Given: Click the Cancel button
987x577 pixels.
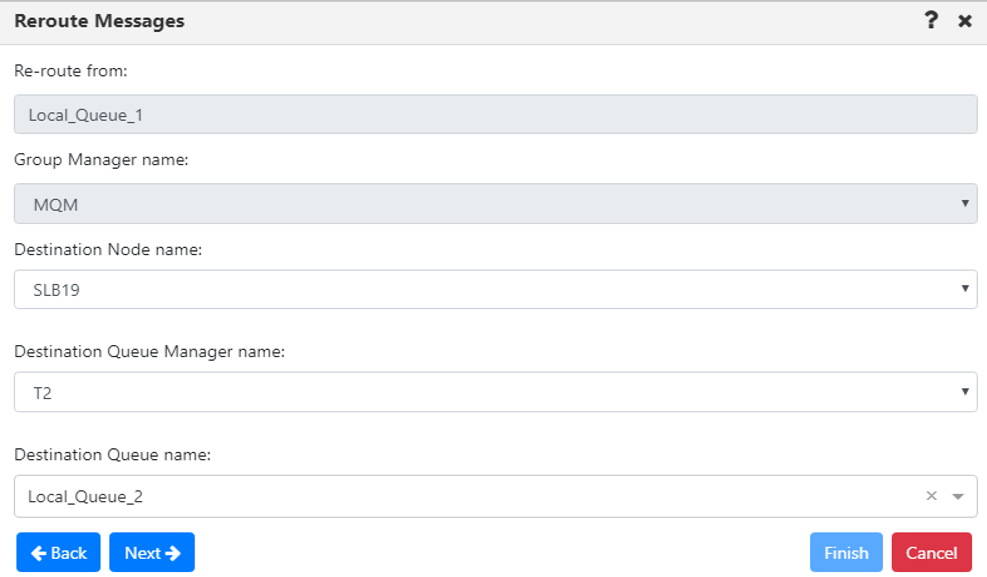Looking at the screenshot, I should [x=932, y=552].
